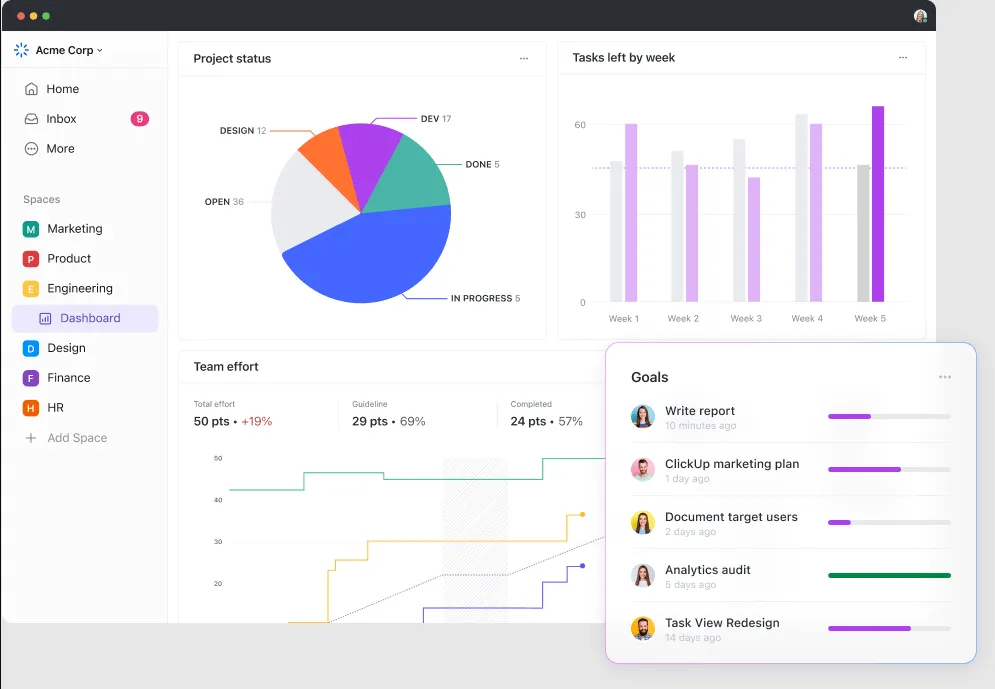Viewport: 995px width, 689px height.
Task: Open the Design space
Action: pyautogui.click(x=67, y=348)
